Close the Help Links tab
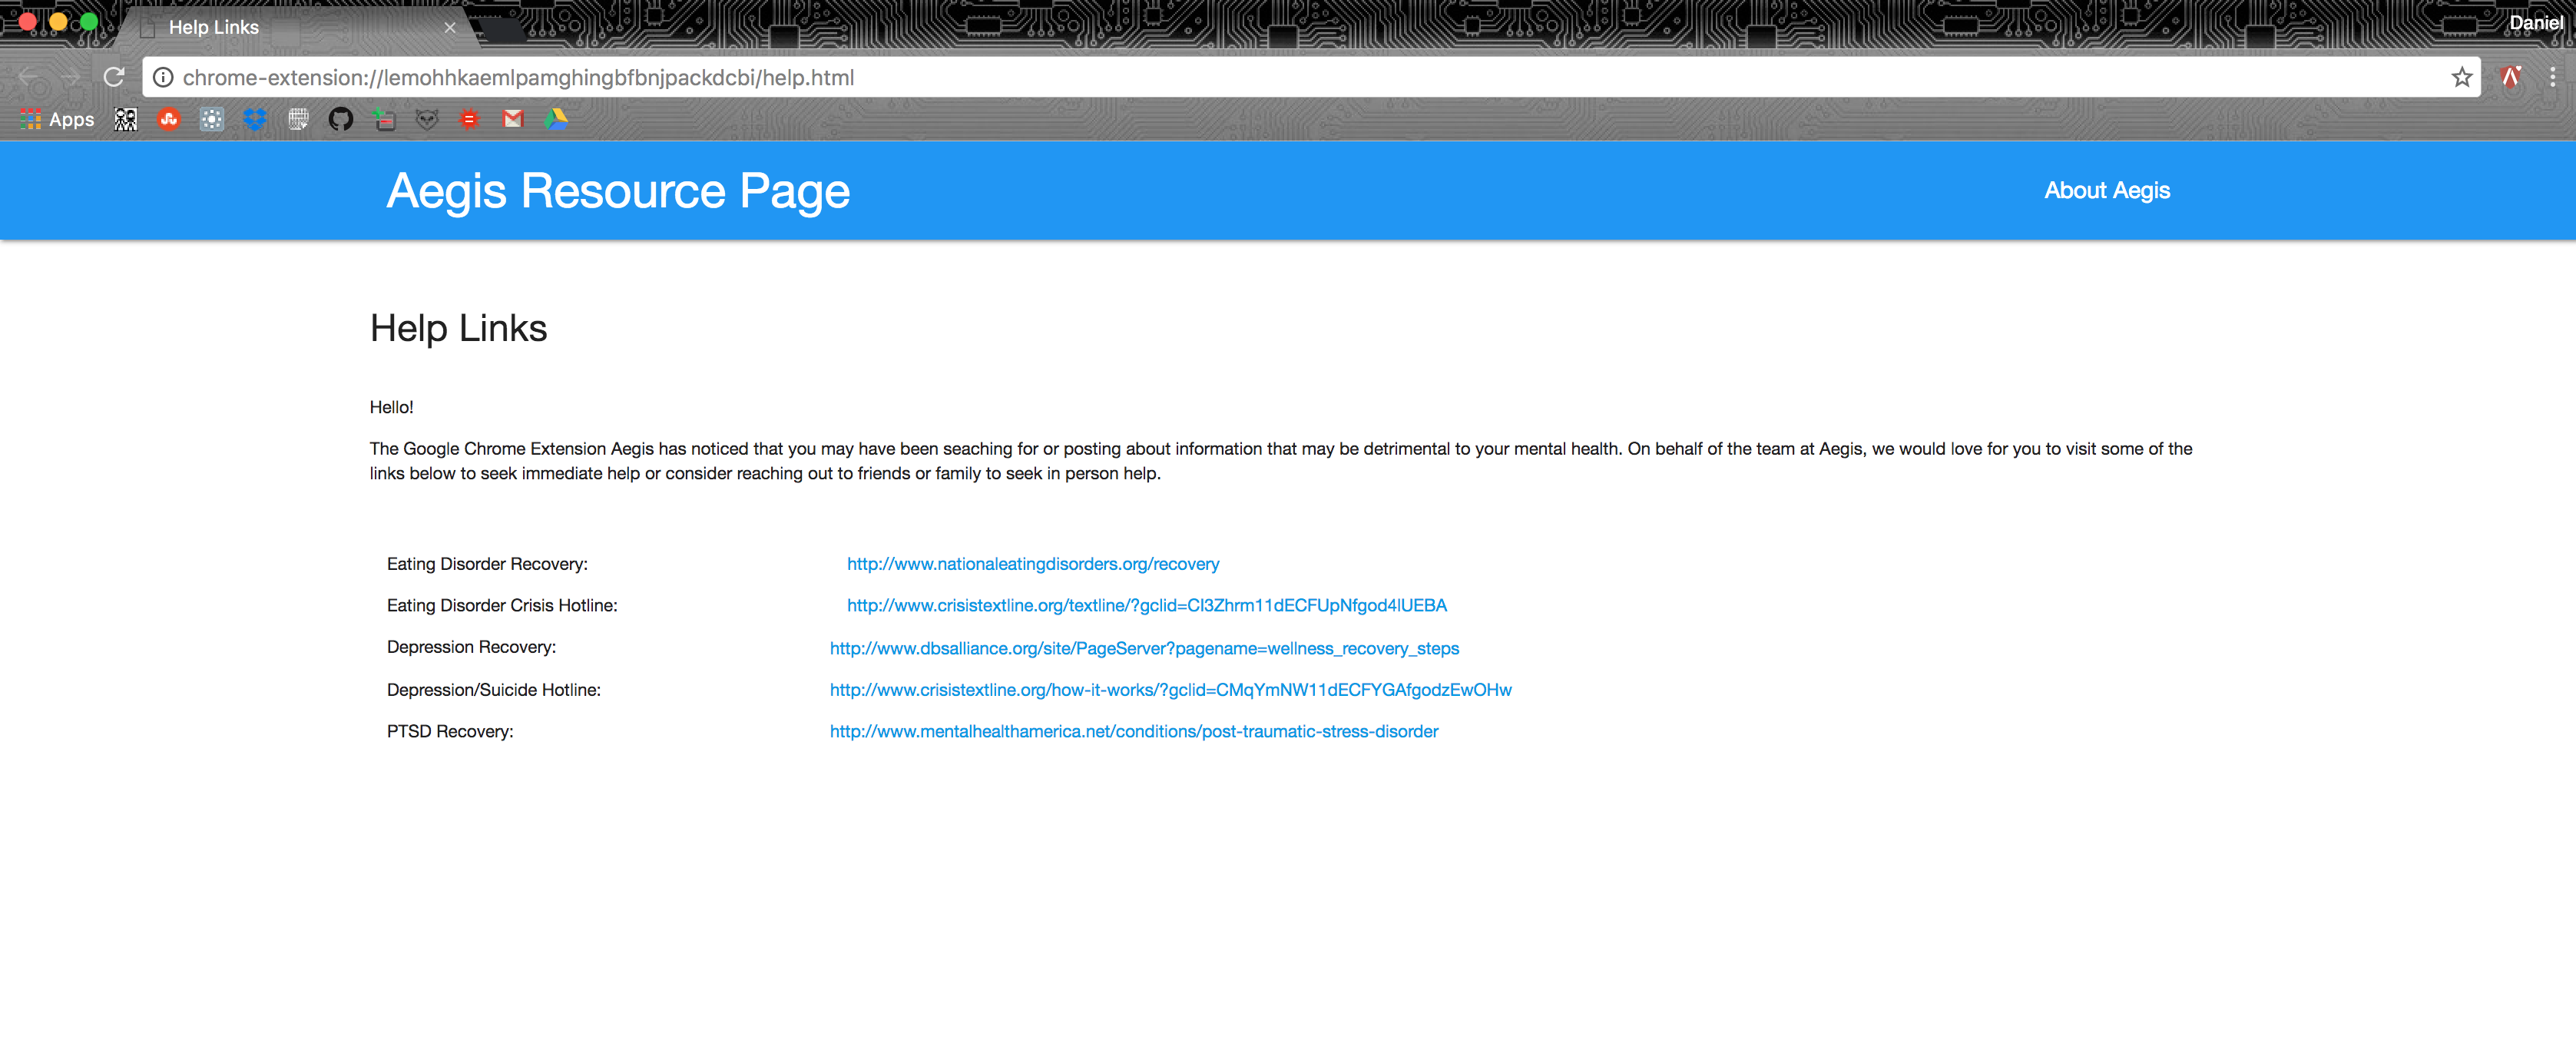2576x1060 pixels. click(x=450, y=27)
